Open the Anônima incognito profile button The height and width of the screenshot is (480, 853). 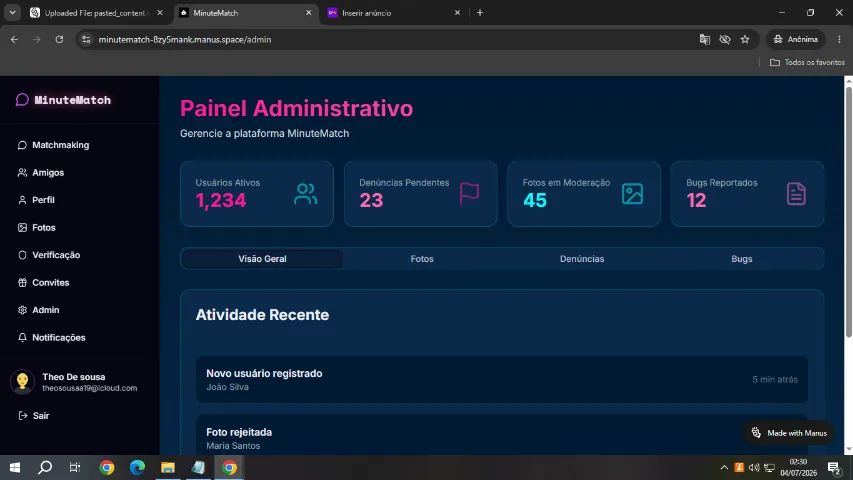(795, 40)
